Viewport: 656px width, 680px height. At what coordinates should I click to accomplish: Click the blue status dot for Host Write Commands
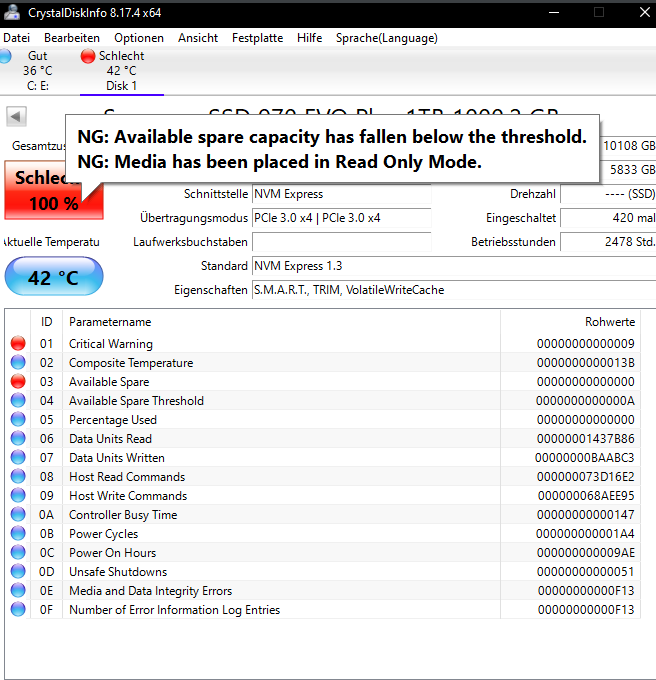click(18, 496)
